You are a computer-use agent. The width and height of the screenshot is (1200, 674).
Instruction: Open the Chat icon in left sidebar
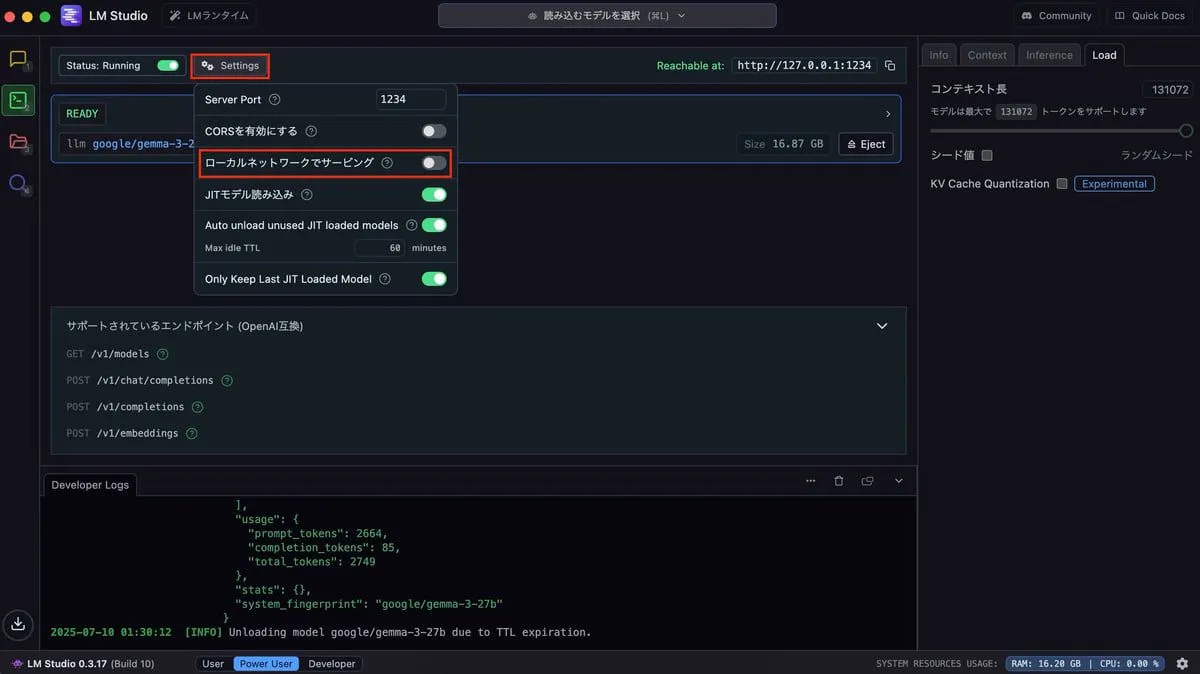tap(18, 59)
